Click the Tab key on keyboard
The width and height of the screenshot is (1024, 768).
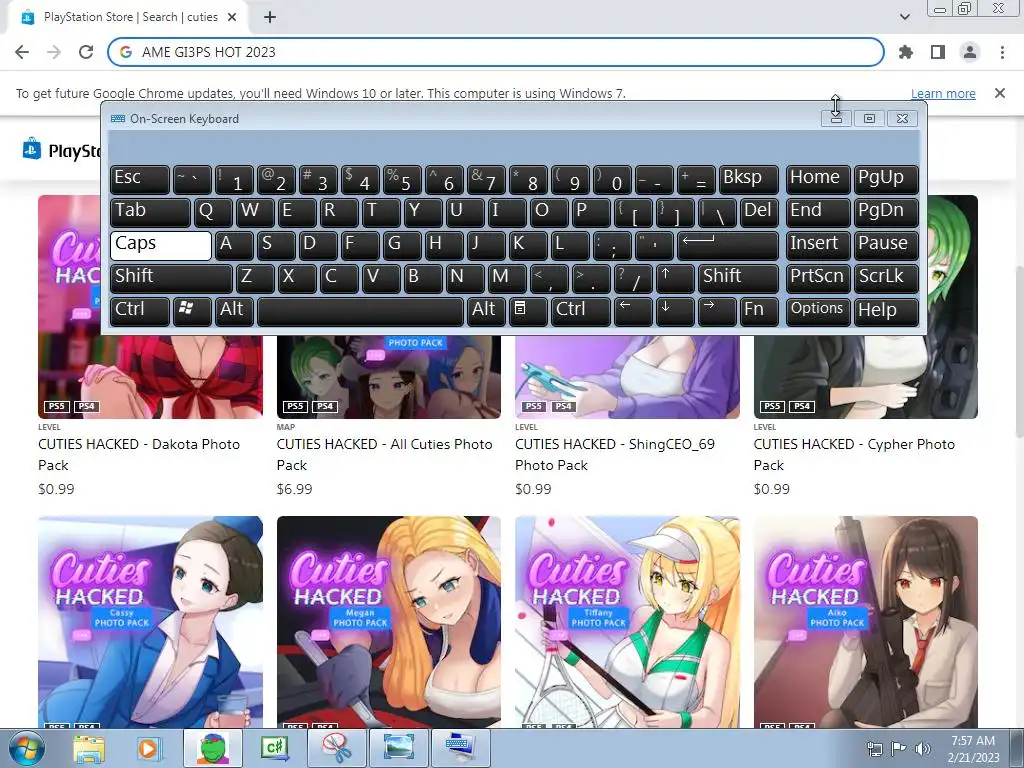click(150, 212)
